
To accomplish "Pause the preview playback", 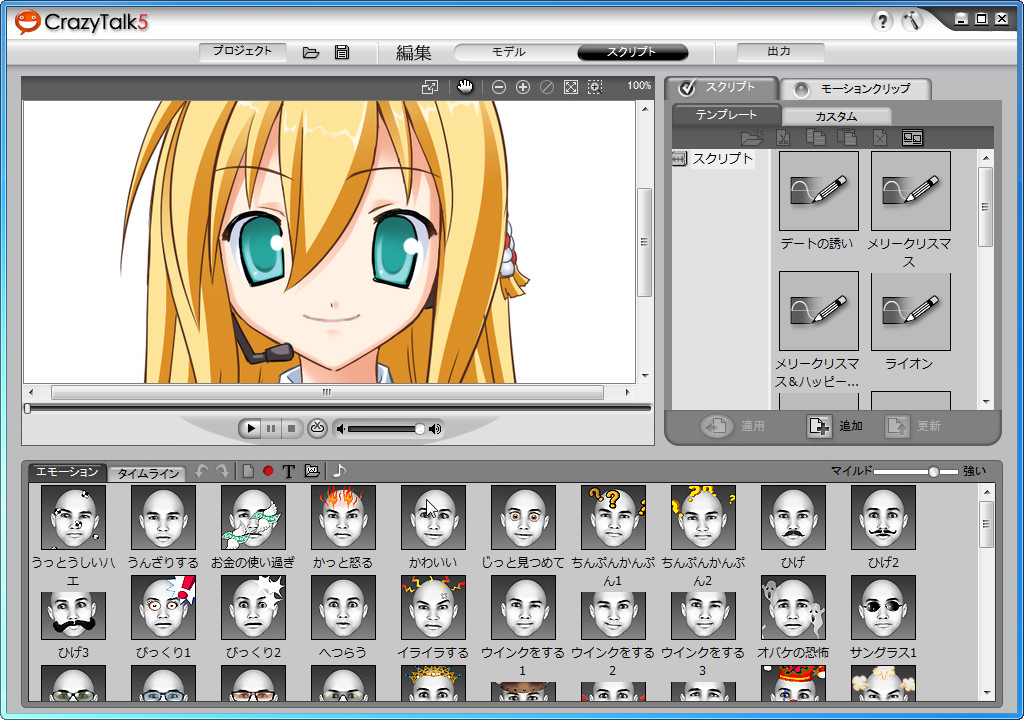I will tap(270, 429).
